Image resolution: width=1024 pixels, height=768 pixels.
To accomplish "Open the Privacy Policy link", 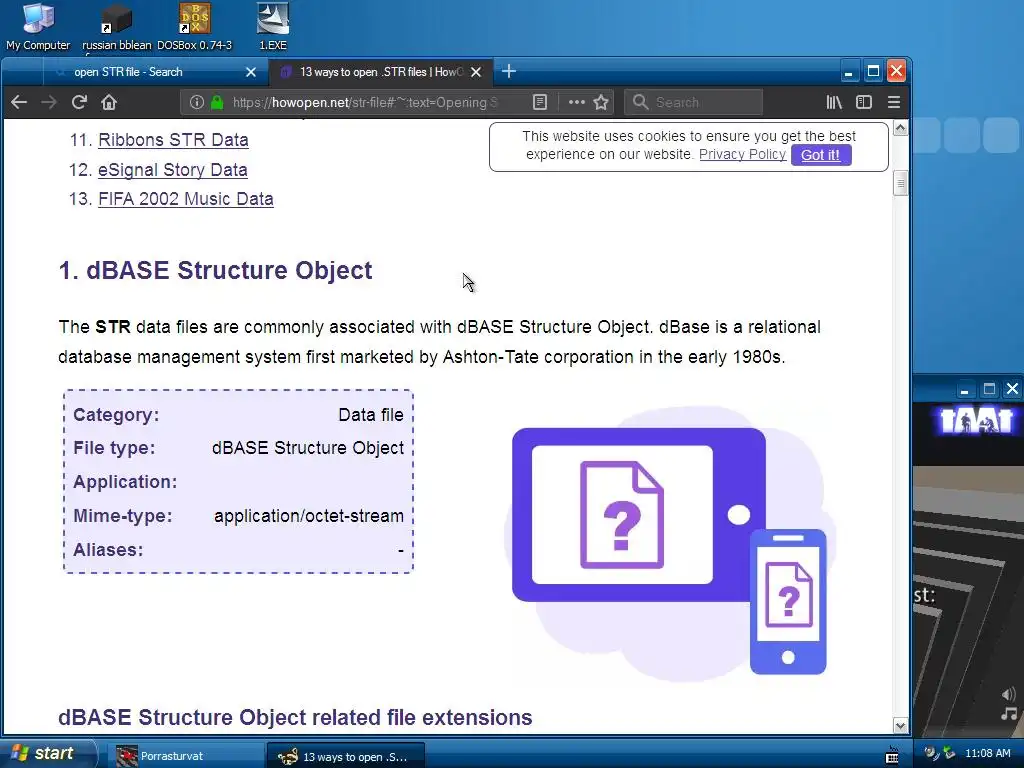I will point(743,154).
